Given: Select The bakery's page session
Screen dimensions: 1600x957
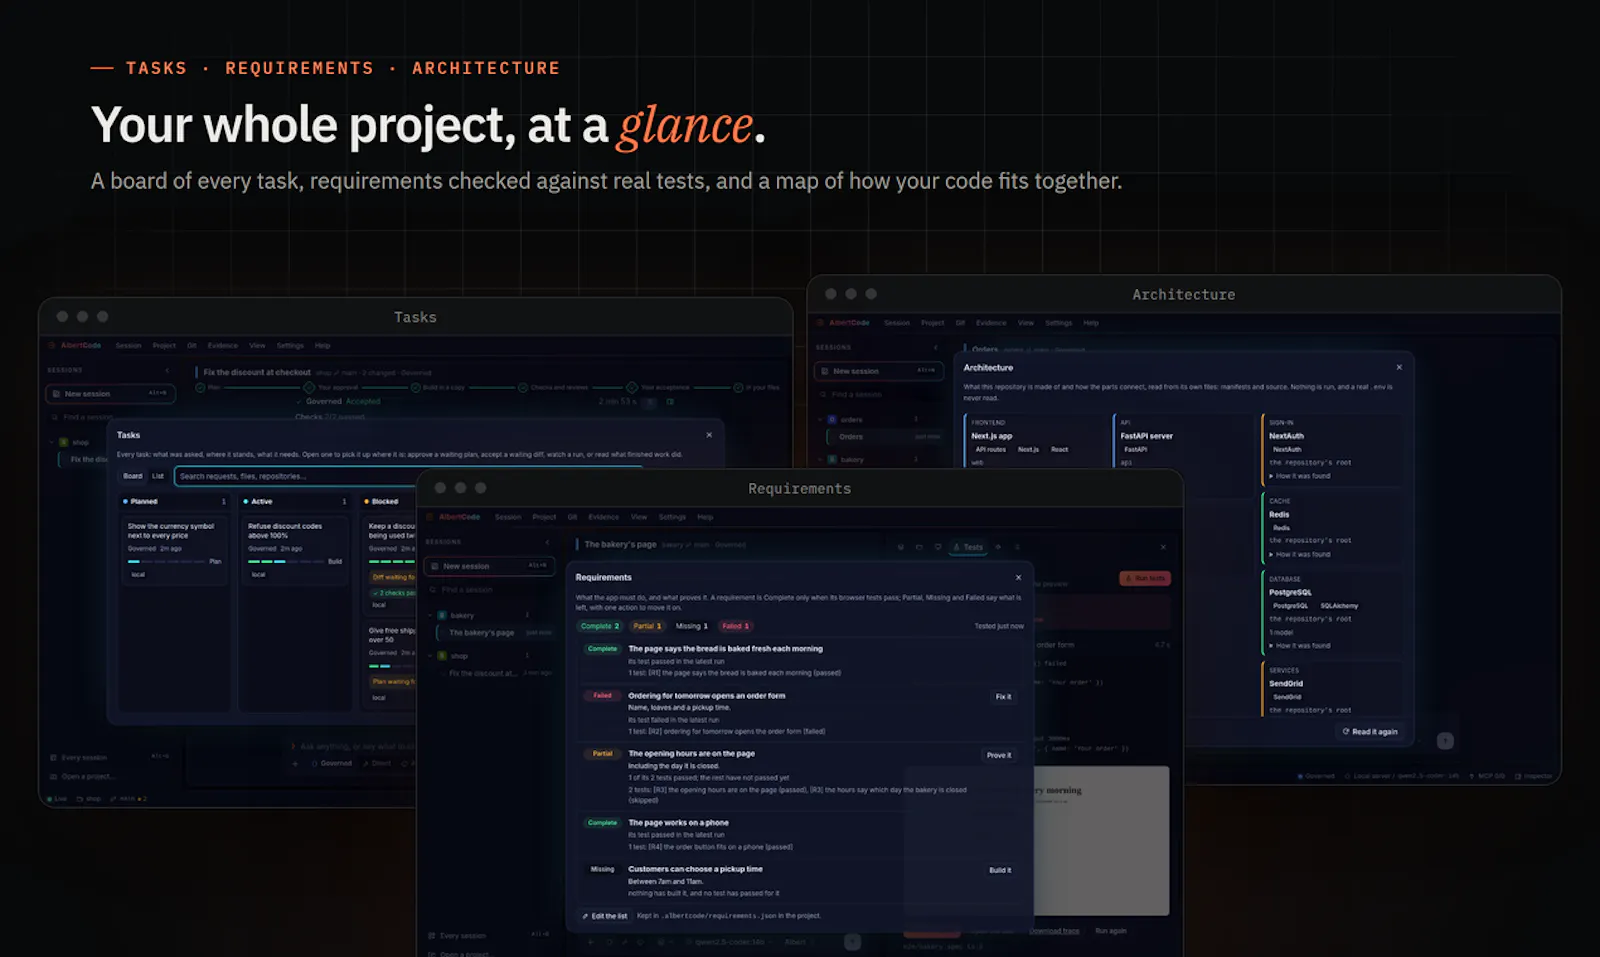Looking at the screenshot, I should (x=495, y=633).
